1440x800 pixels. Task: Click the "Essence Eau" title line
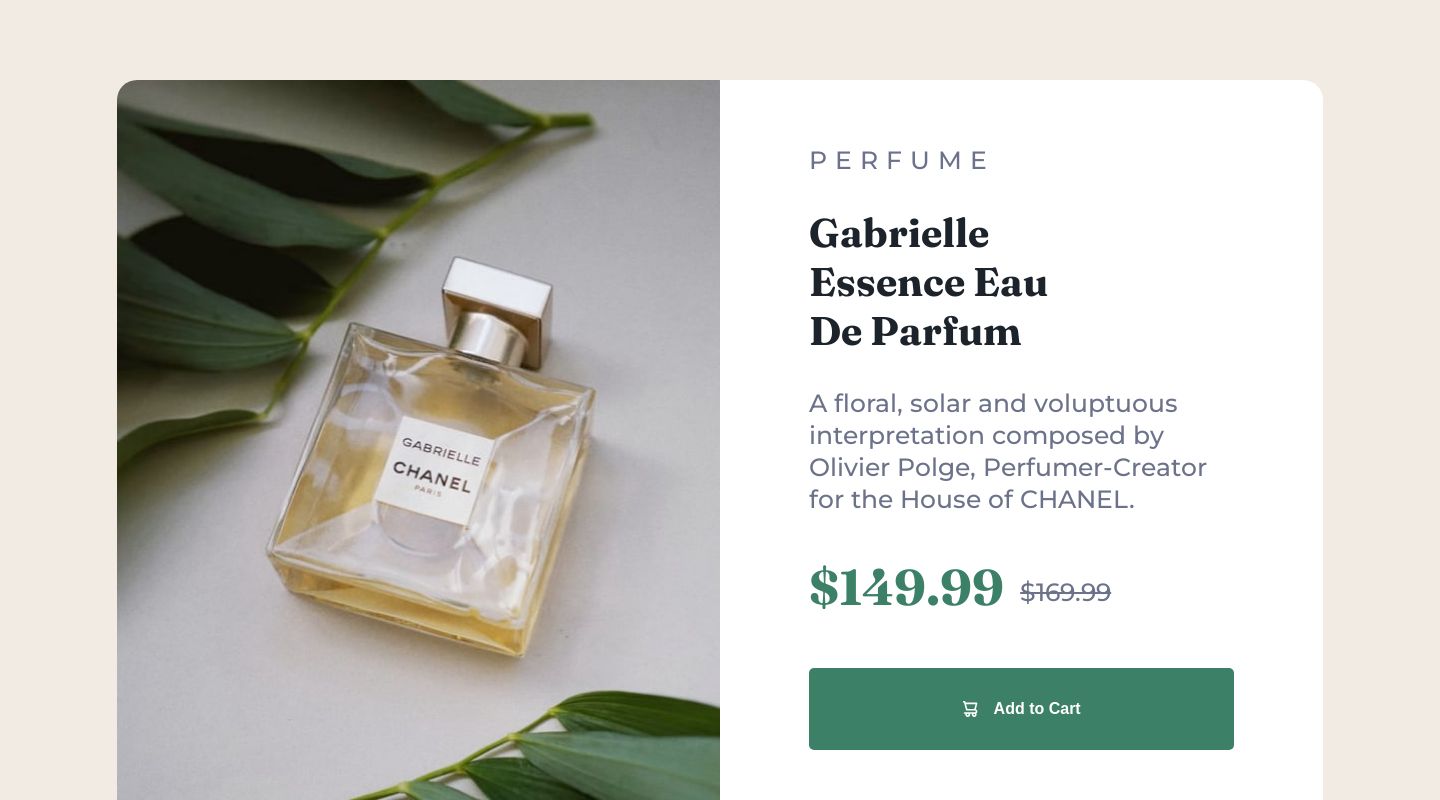(928, 283)
